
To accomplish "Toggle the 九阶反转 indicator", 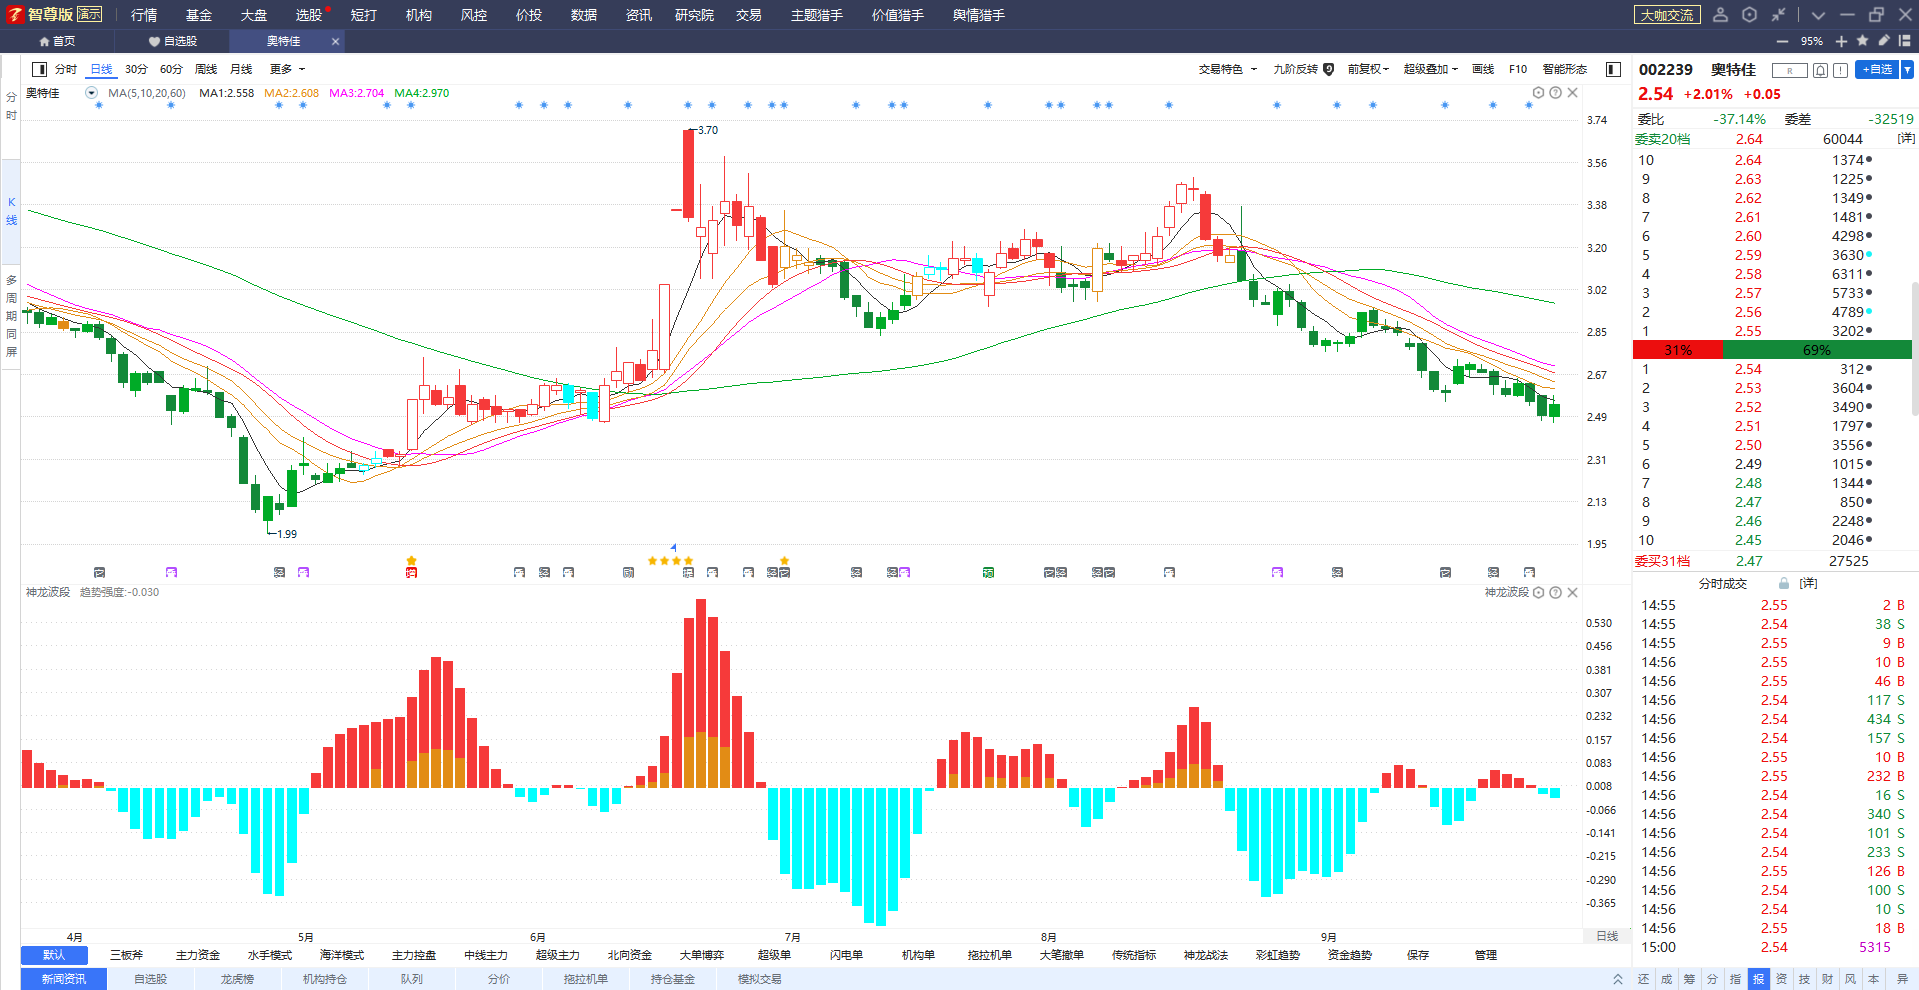I will tap(1303, 69).
